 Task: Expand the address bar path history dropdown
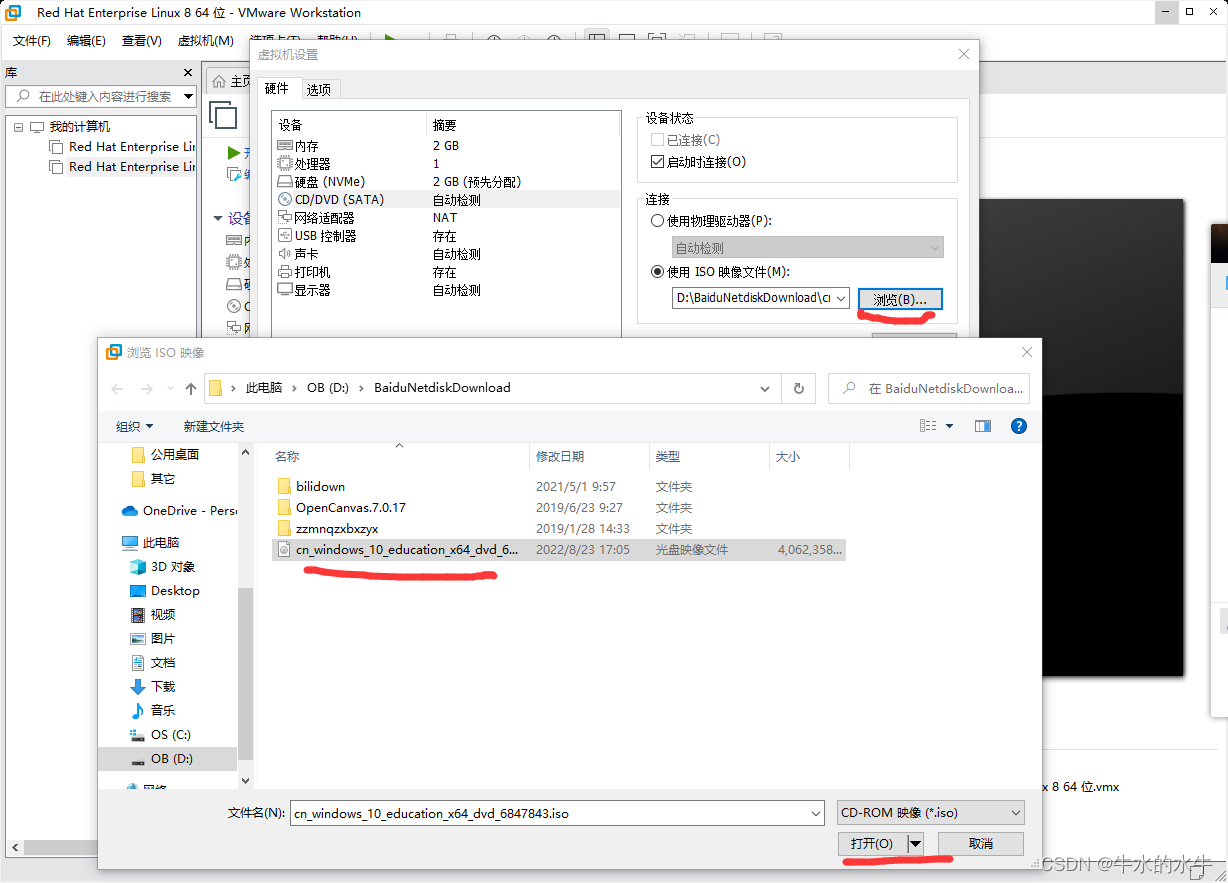765,388
